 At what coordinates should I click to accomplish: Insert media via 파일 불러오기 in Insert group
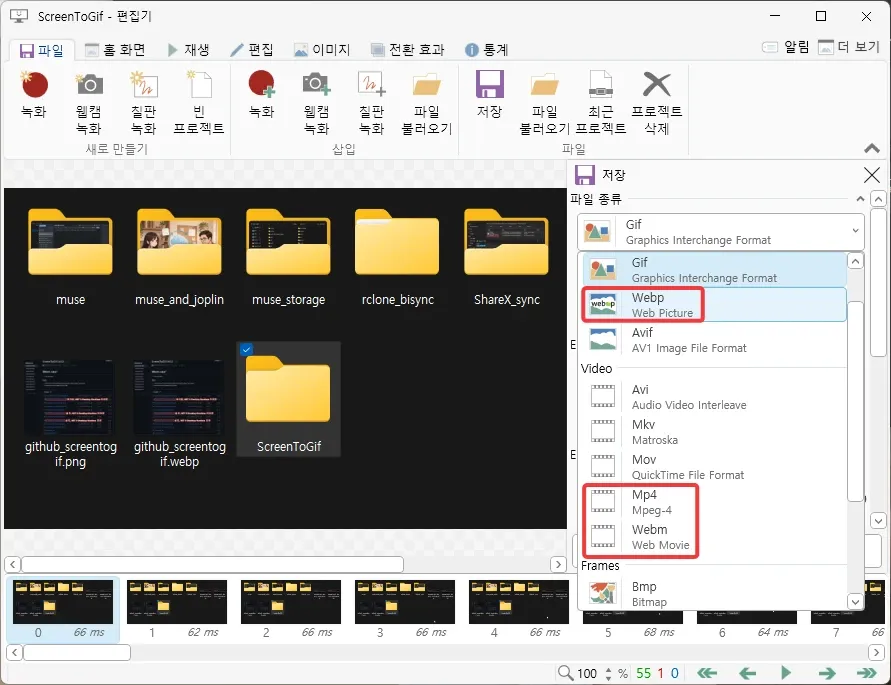click(427, 103)
